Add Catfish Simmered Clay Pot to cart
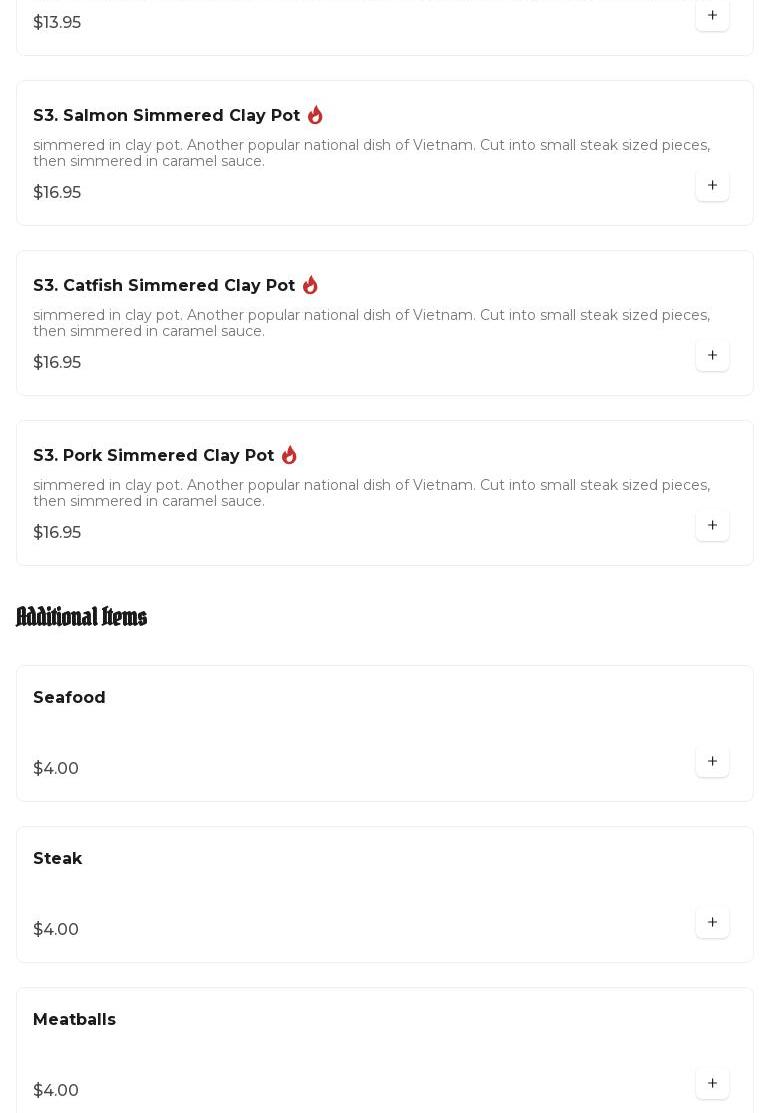This screenshot has width=770, height=1113. [712, 355]
